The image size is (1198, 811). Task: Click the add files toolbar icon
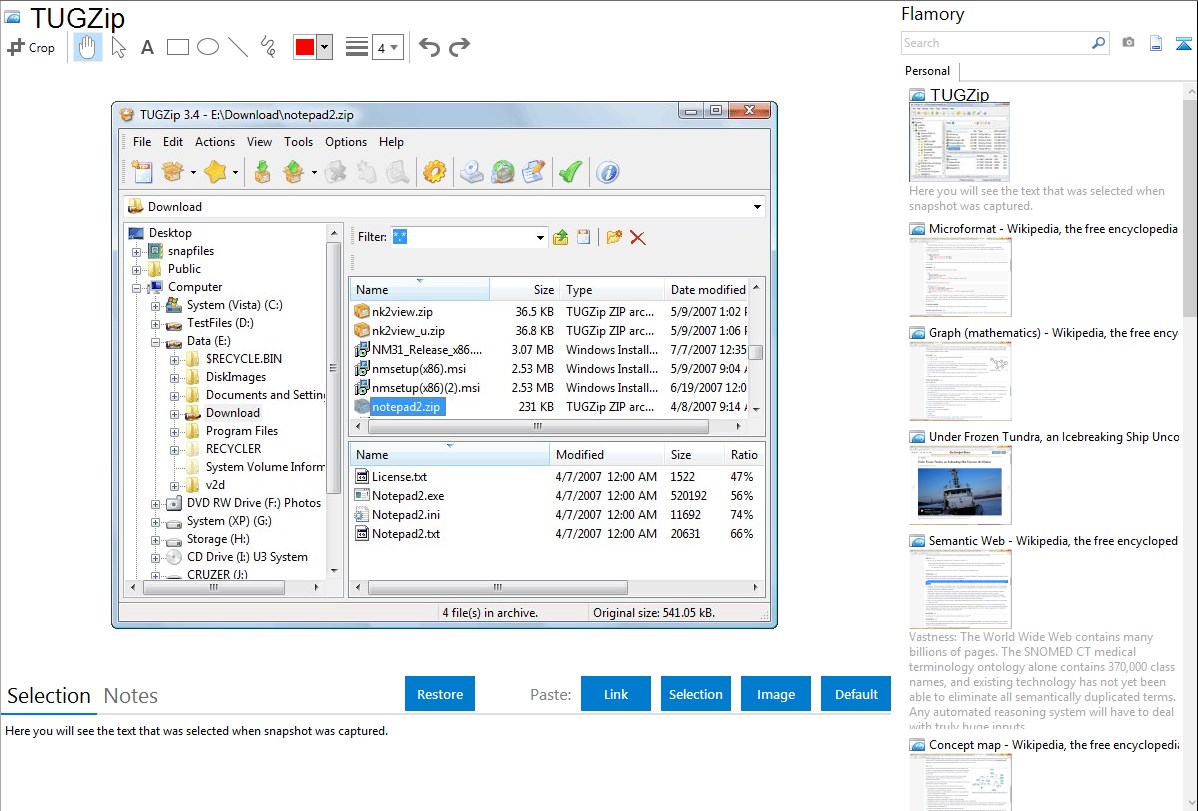tap(294, 173)
